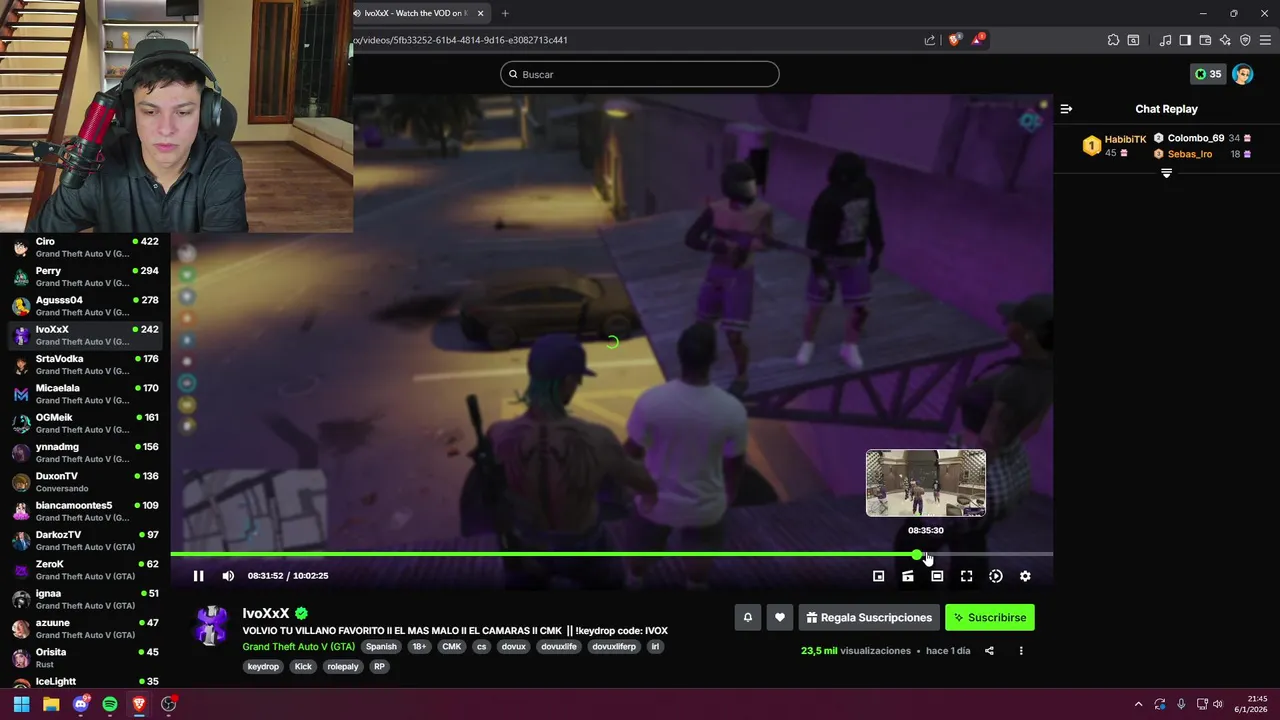The width and height of the screenshot is (1280, 720).
Task: Open Micaelala channel in sidebar
Action: pyautogui.click(x=85, y=394)
